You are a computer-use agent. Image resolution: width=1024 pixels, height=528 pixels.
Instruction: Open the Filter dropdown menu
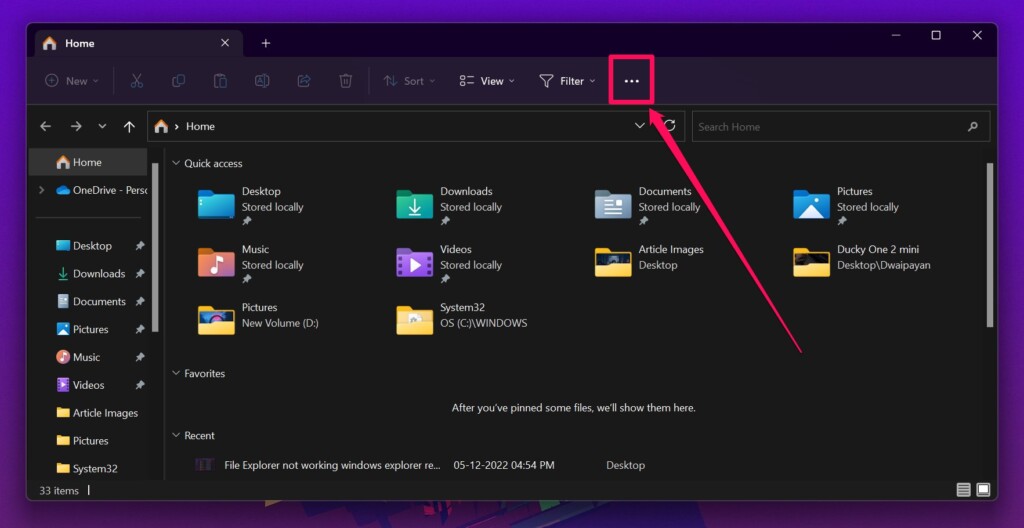point(567,81)
